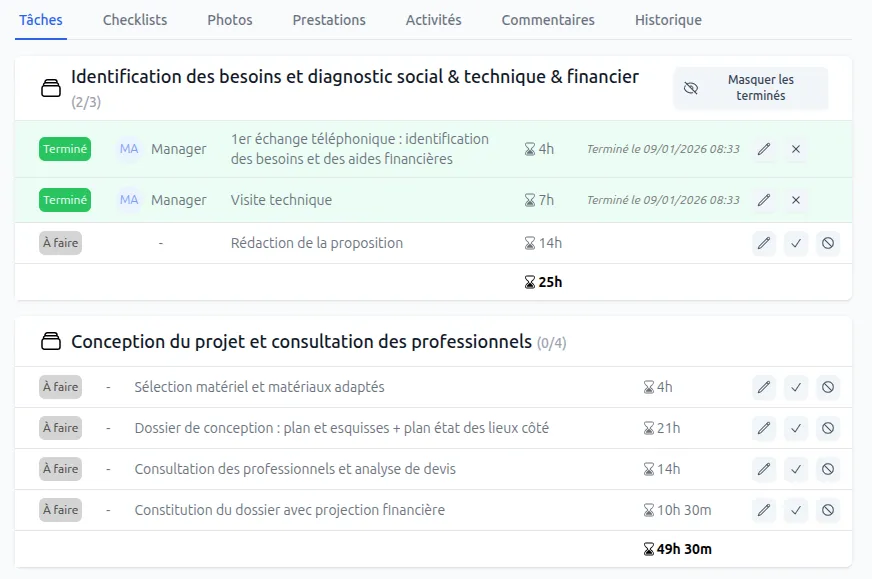Open the Prestations tab

click(x=329, y=20)
